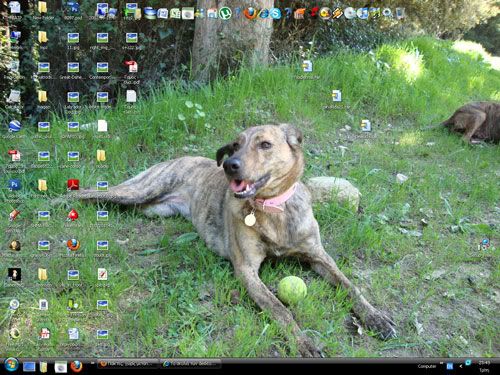This screenshot has height=375, width=500.
Task: Open the uTorrent icon in the top dock
Action: click(x=225, y=13)
